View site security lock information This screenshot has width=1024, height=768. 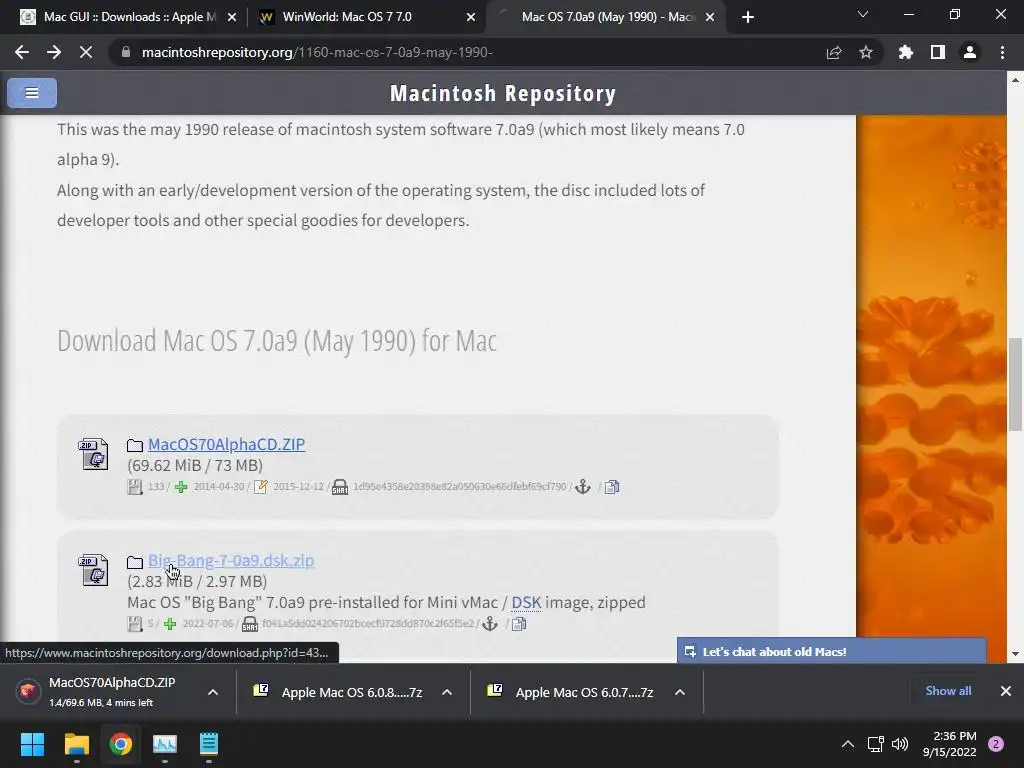(126, 52)
